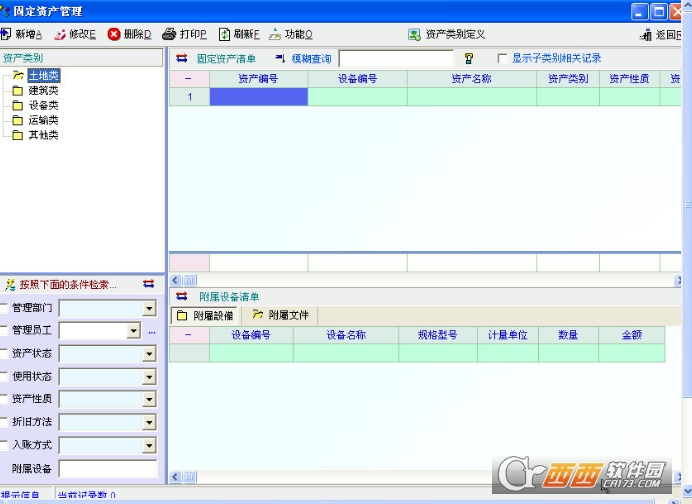The width and height of the screenshot is (692, 504).
Task: Click the folder icon of 设备类
Action: tap(18, 105)
